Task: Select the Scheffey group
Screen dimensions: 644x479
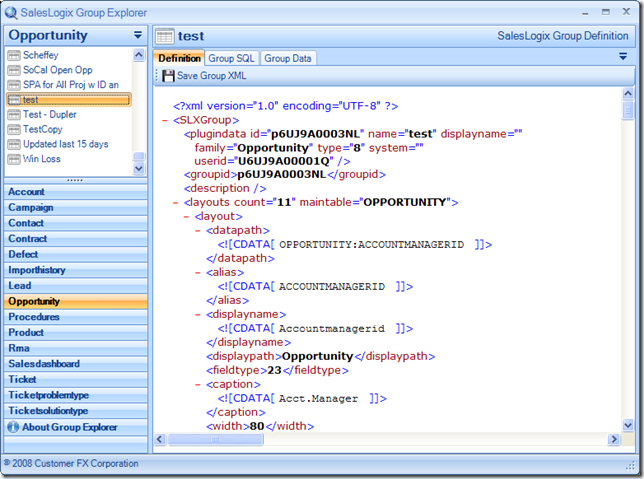Action: tap(41, 55)
